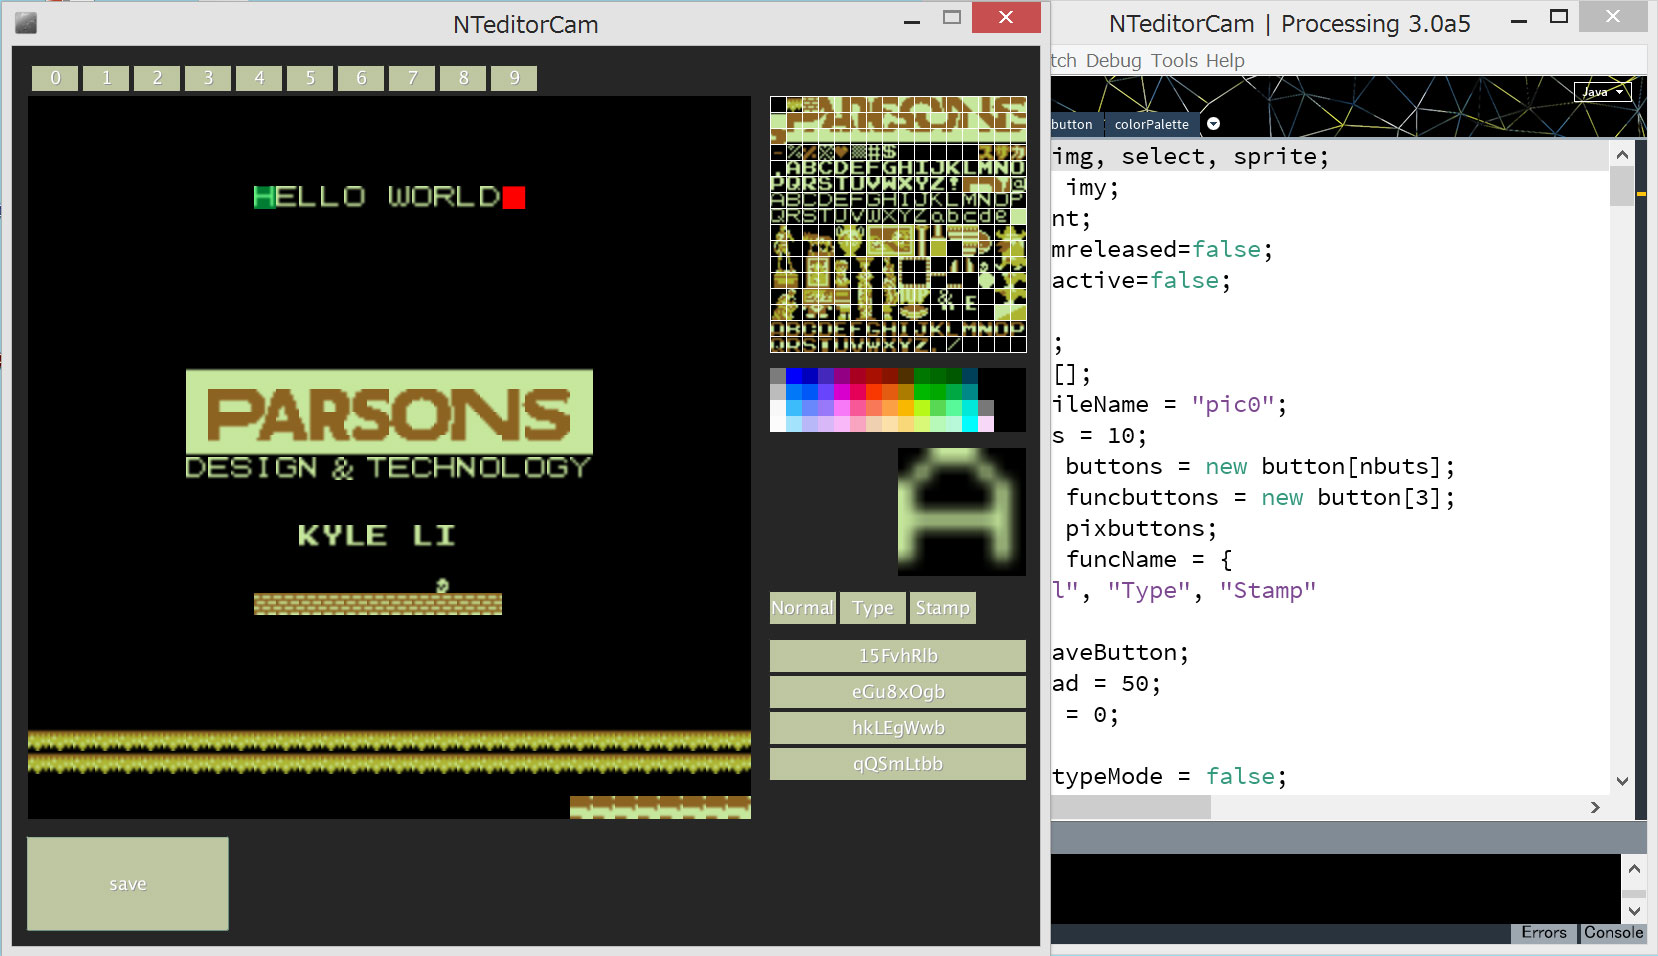Click the console scroll-down arrow
The height and width of the screenshot is (956, 1658).
(1634, 911)
